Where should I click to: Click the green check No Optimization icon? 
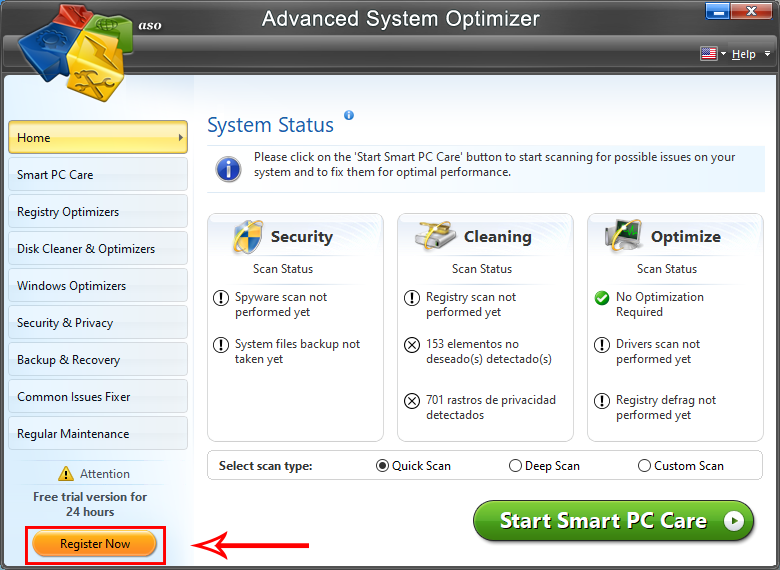pos(602,298)
